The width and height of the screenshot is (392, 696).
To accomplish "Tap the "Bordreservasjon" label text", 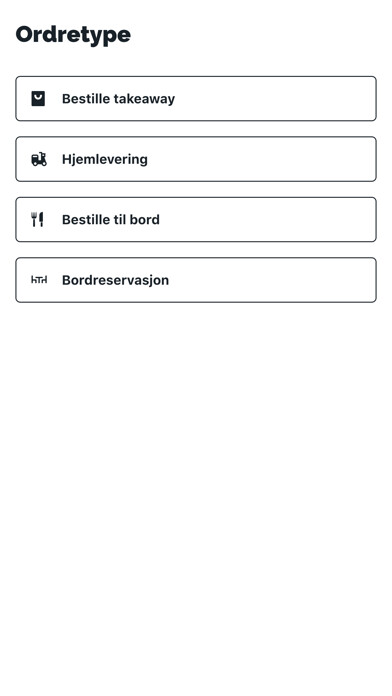I will pyautogui.click(x=115, y=280).
